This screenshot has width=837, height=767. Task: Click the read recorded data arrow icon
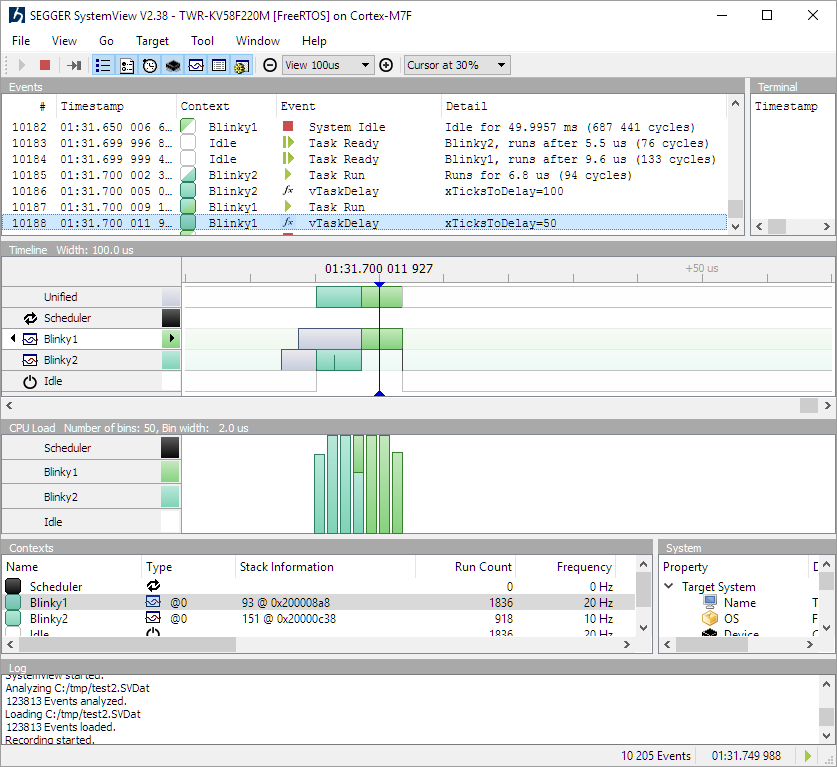click(74, 65)
